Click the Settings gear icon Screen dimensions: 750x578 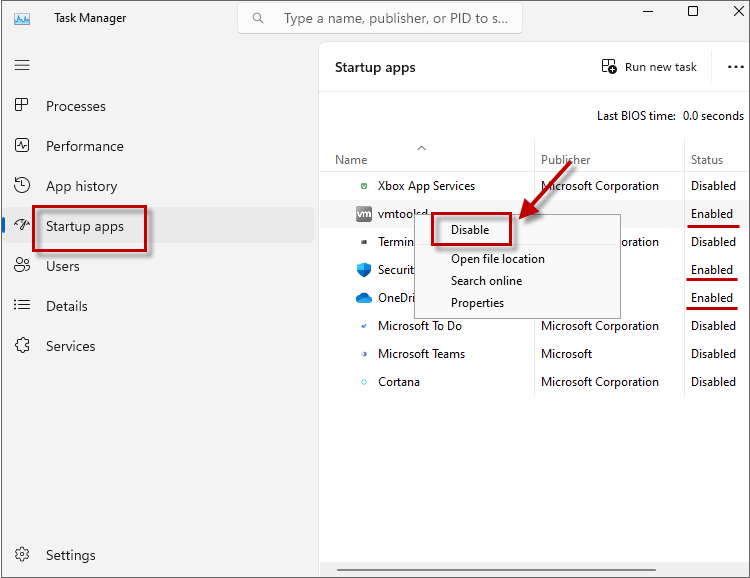click(x=22, y=554)
